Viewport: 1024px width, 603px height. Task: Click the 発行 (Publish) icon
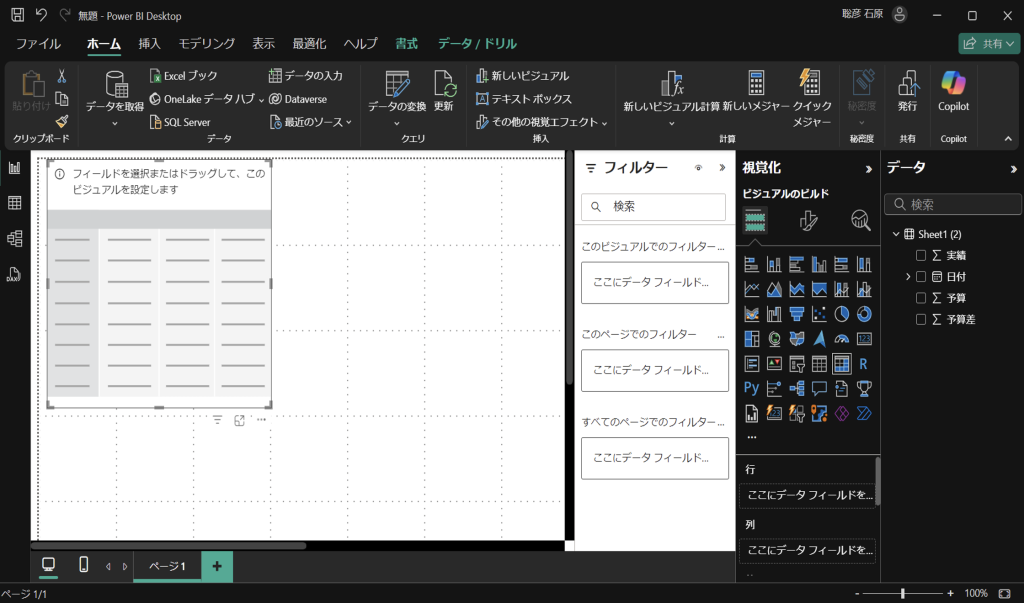(907, 85)
